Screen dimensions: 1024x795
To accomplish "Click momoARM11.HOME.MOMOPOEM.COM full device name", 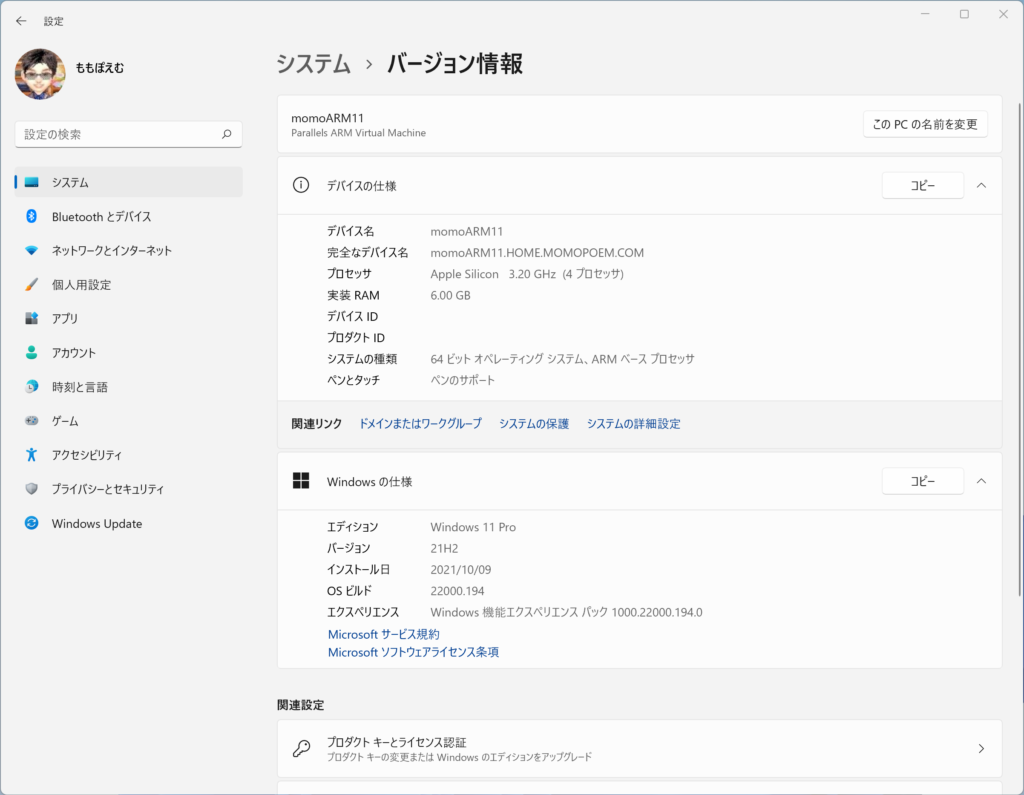I will click(537, 252).
